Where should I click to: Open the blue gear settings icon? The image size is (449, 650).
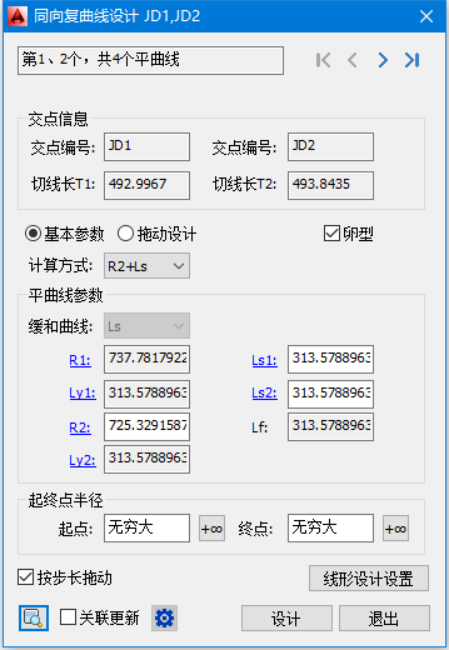coord(165,618)
